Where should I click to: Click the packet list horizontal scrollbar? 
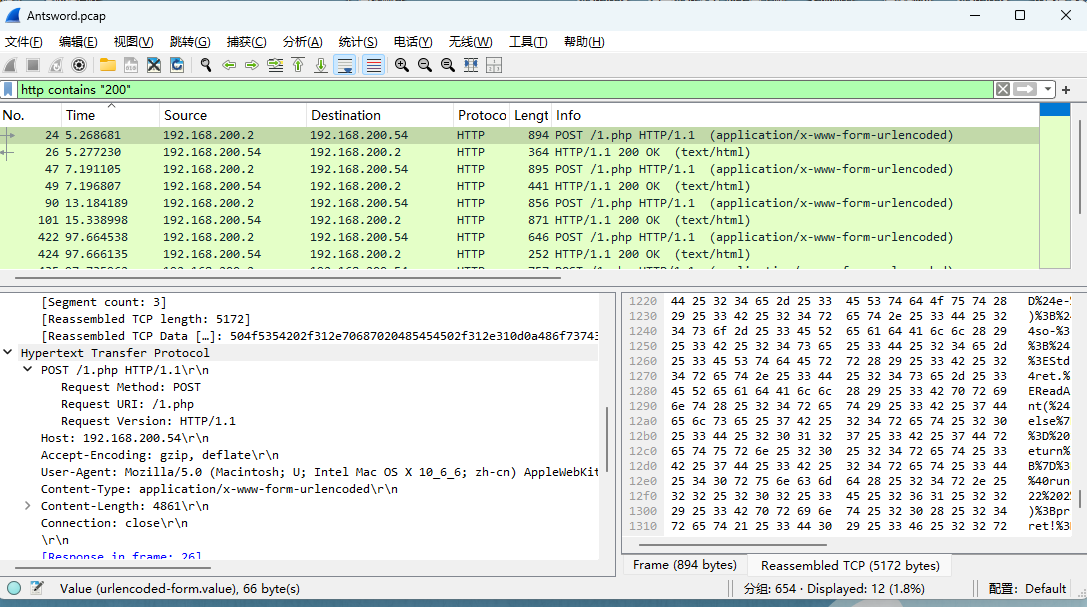(x=288, y=278)
